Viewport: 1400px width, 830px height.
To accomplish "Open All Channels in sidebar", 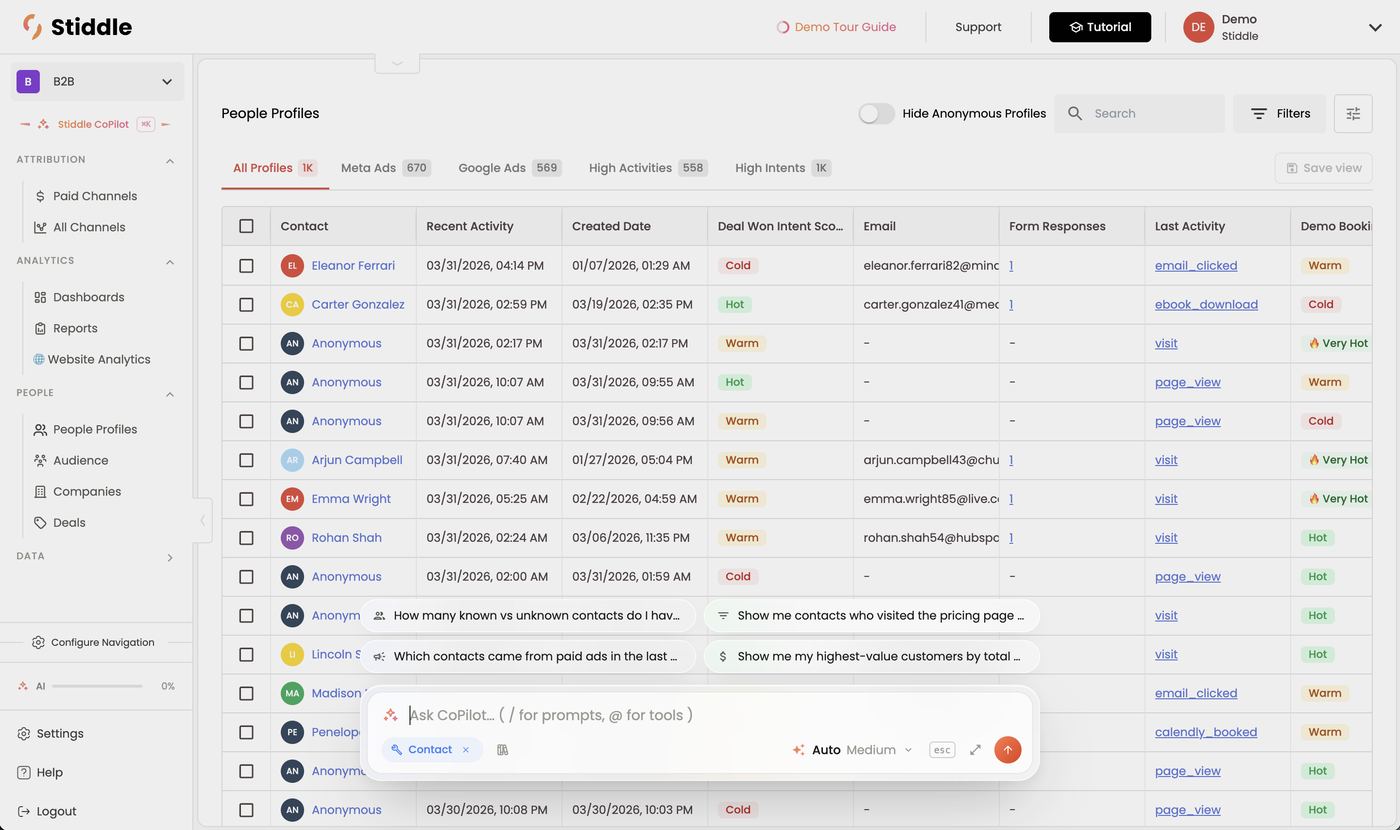I will click(89, 227).
